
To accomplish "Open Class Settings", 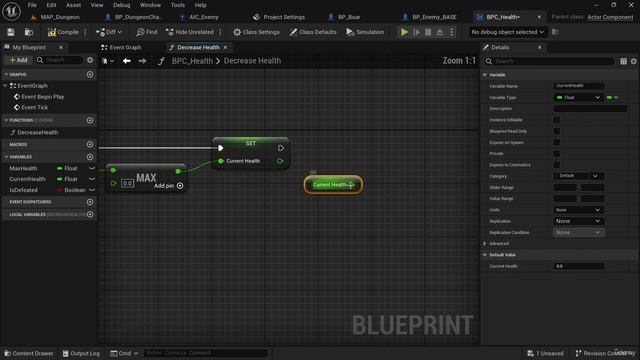I will pyautogui.click(x=256, y=32).
